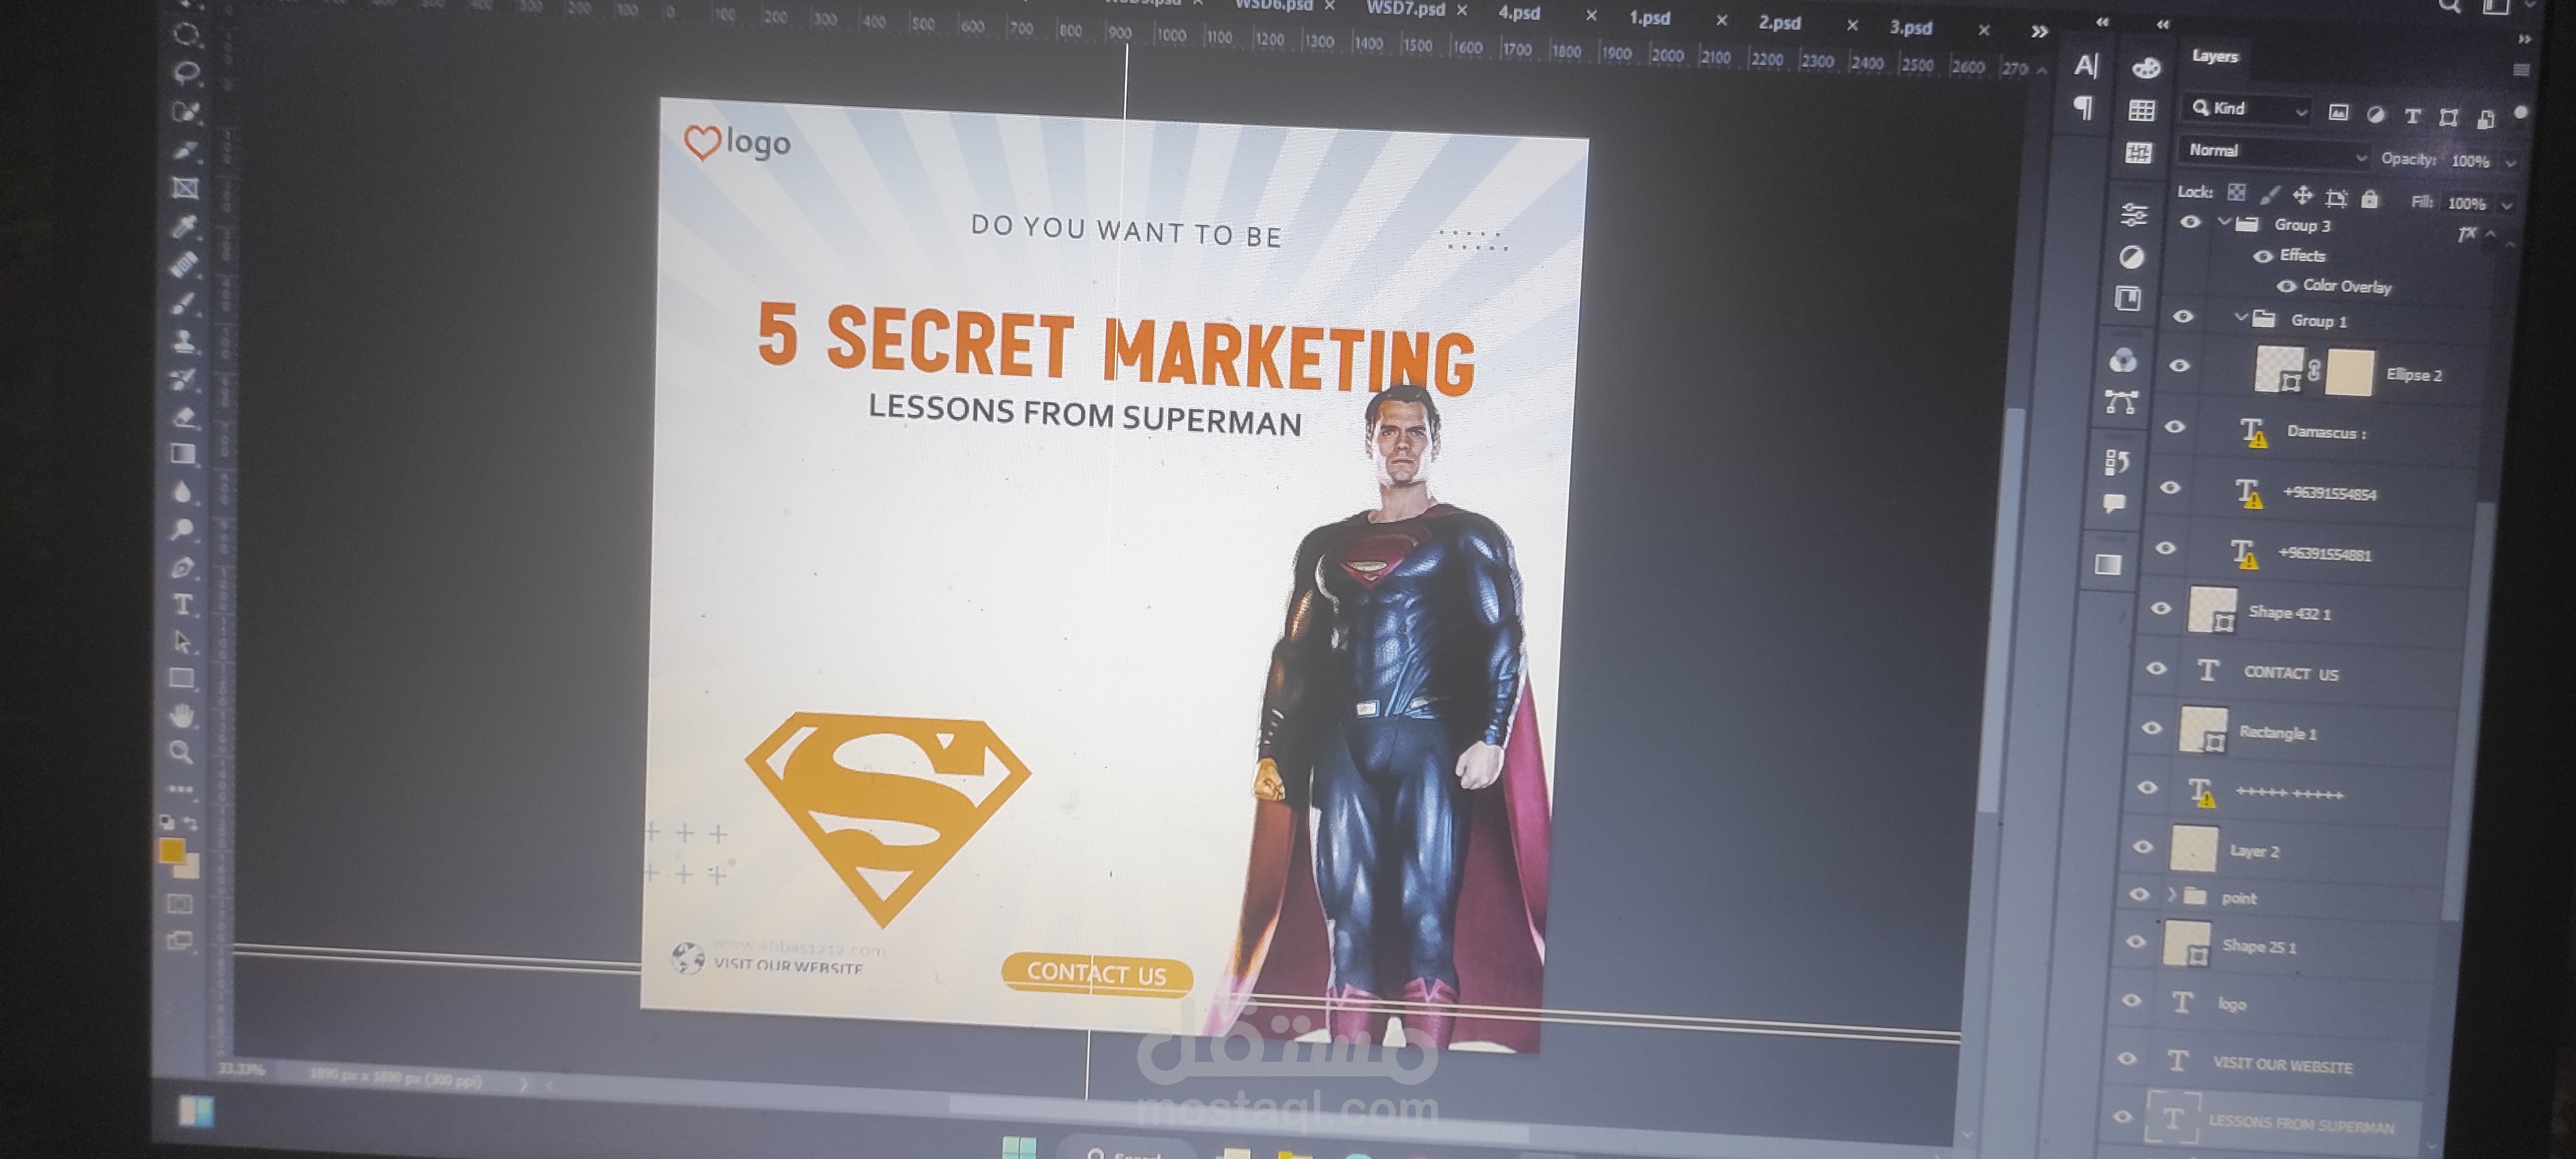Open the Character panel
Viewport: 2576px width, 1159px height.
[2085, 66]
